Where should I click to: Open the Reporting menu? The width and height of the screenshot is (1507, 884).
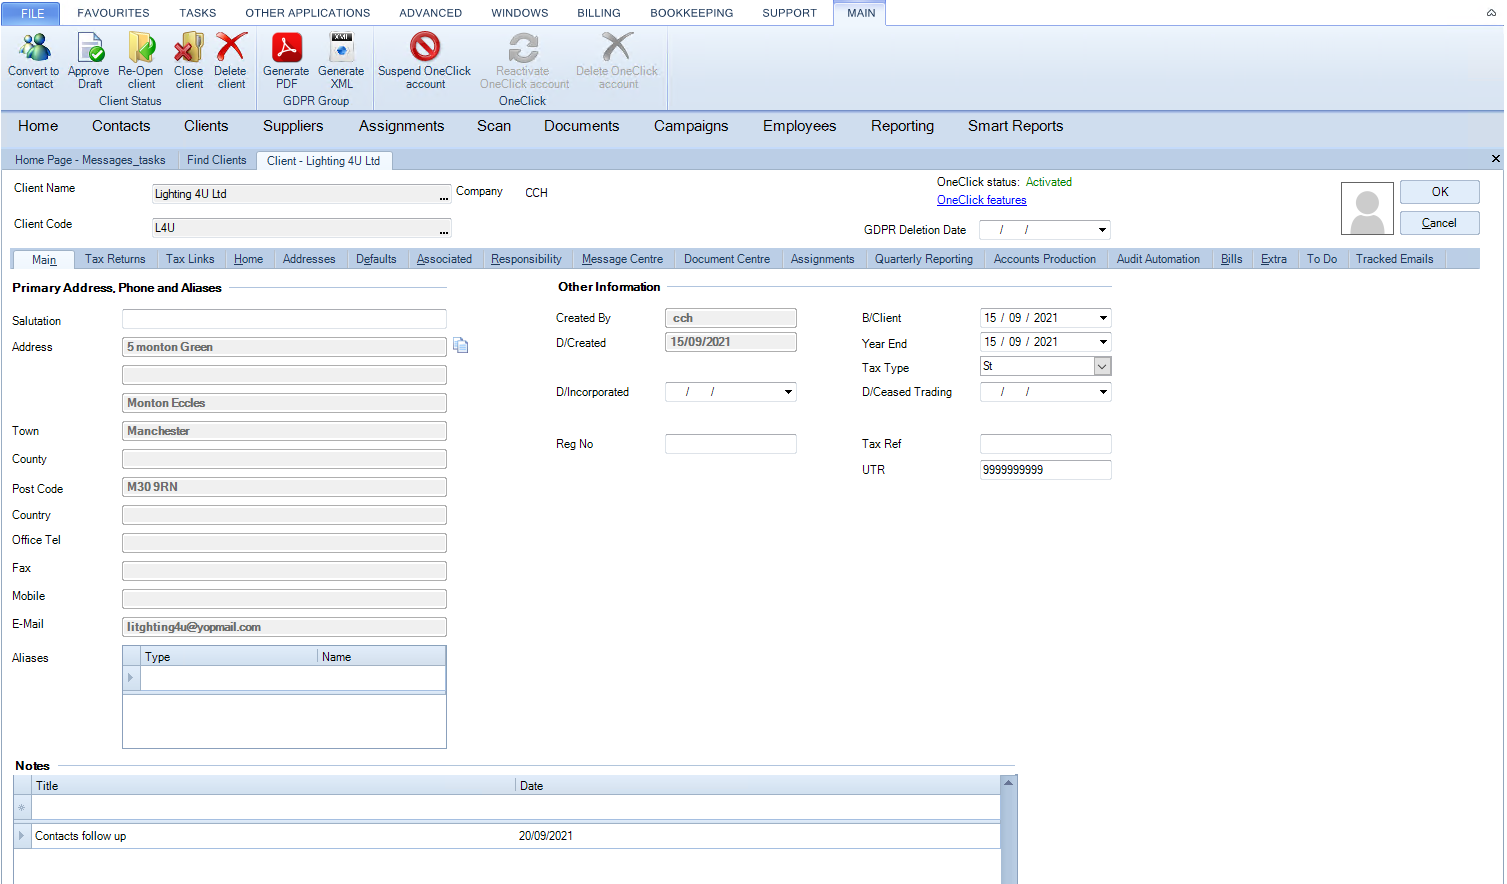point(902,126)
